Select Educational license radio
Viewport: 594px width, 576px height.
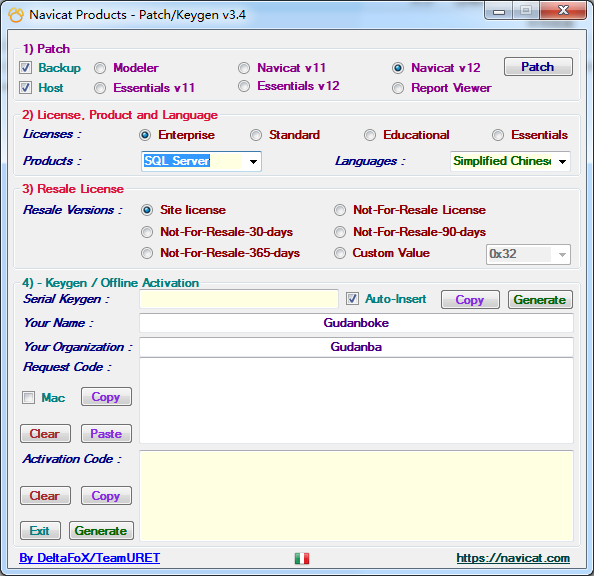[370, 135]
